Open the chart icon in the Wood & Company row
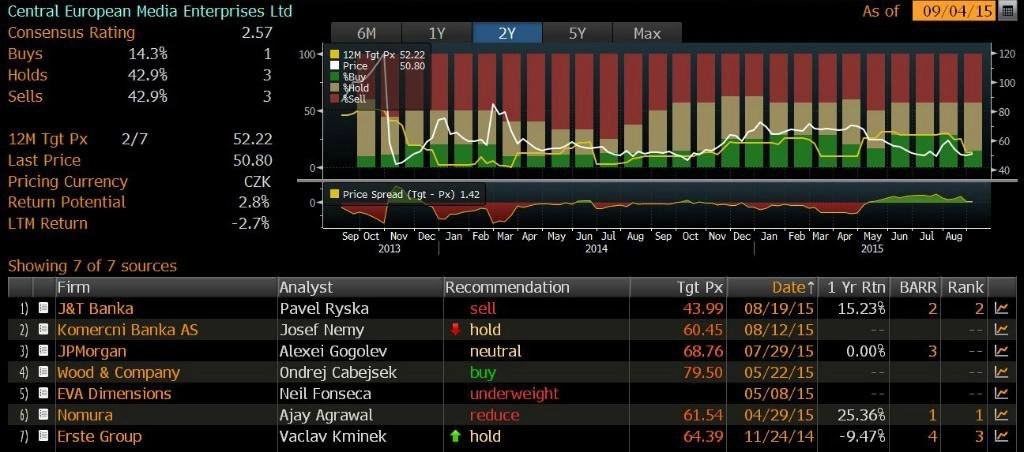Viewport: 1024px width, 452px height. pyautogui.click(x=1001, y=372)
